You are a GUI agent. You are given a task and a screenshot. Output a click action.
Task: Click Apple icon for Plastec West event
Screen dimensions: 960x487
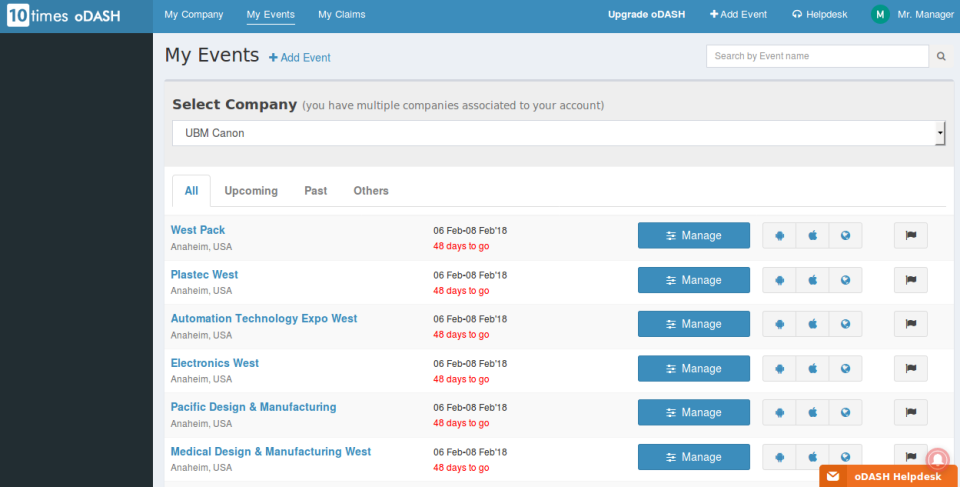tap(812, 280)
